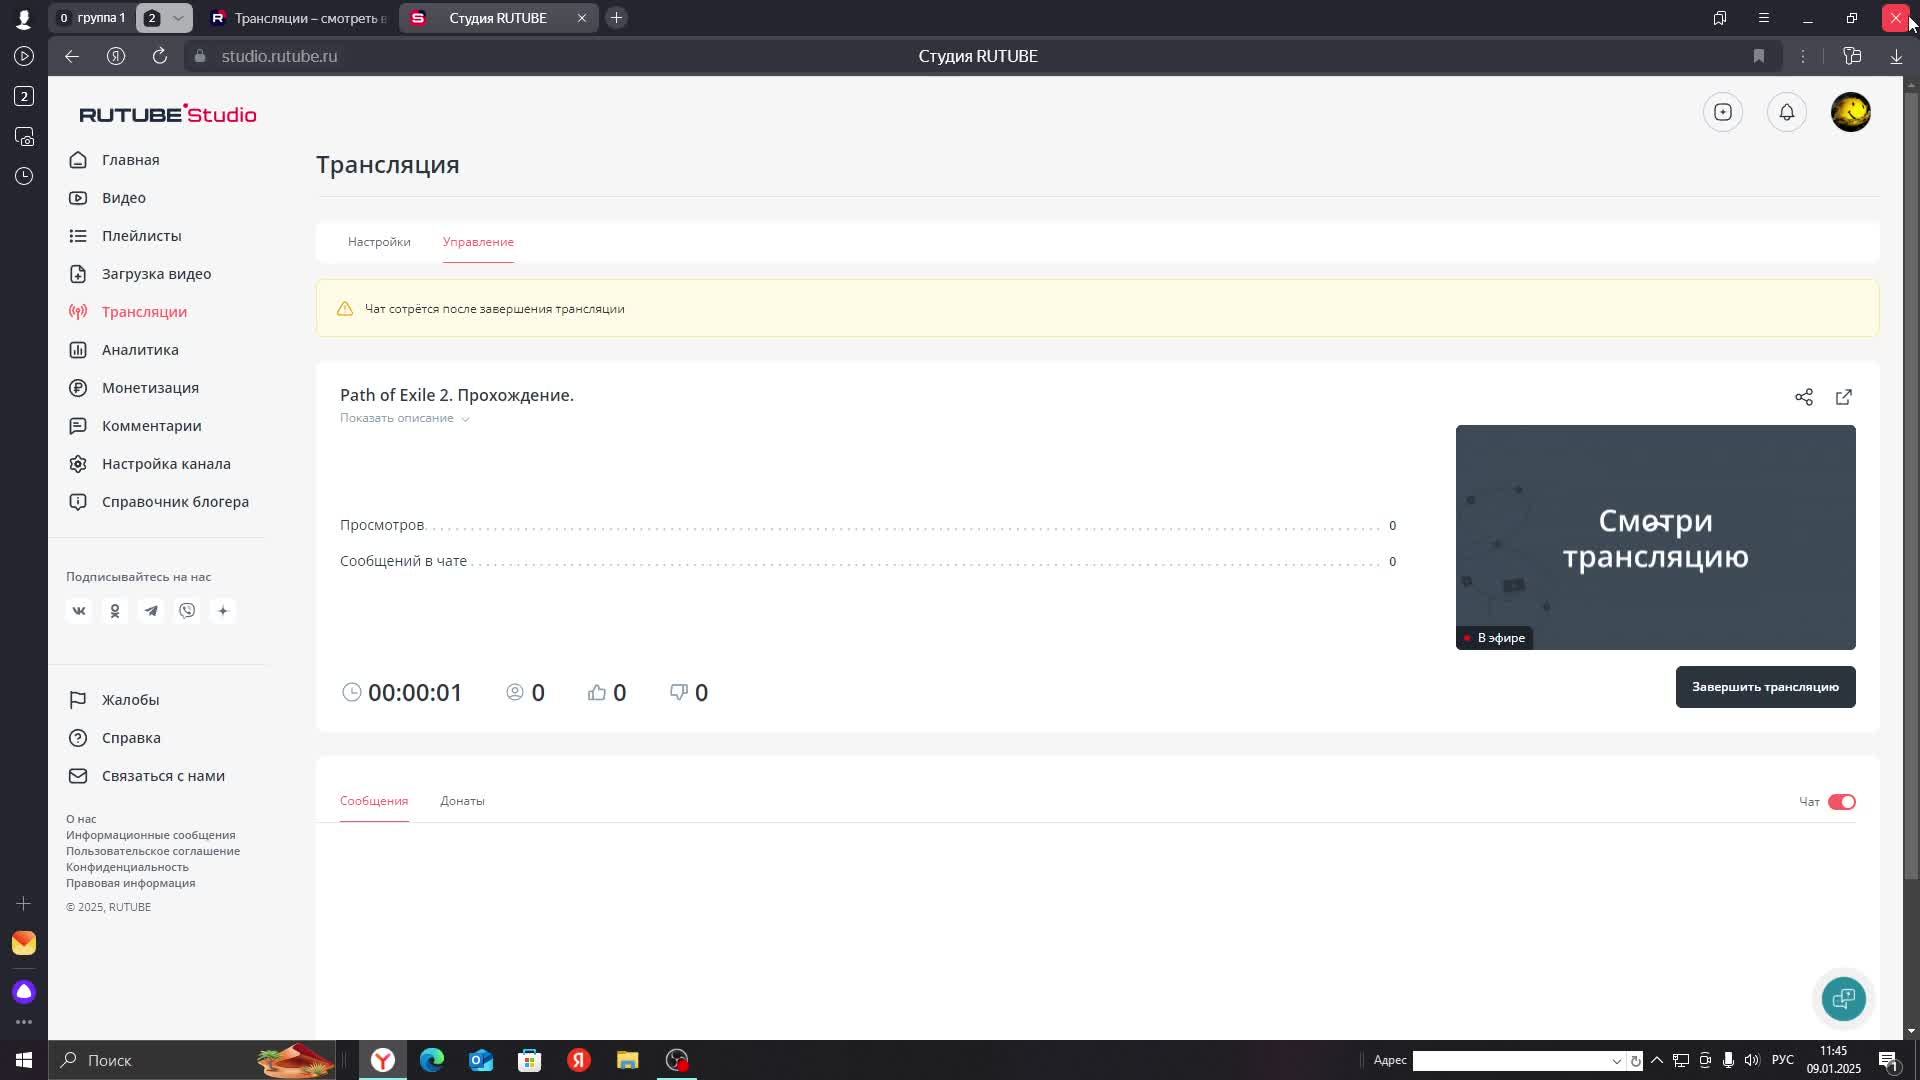1920x1080 pixels.
Task: Click the browser back arrow
Action: pos(72,56)
